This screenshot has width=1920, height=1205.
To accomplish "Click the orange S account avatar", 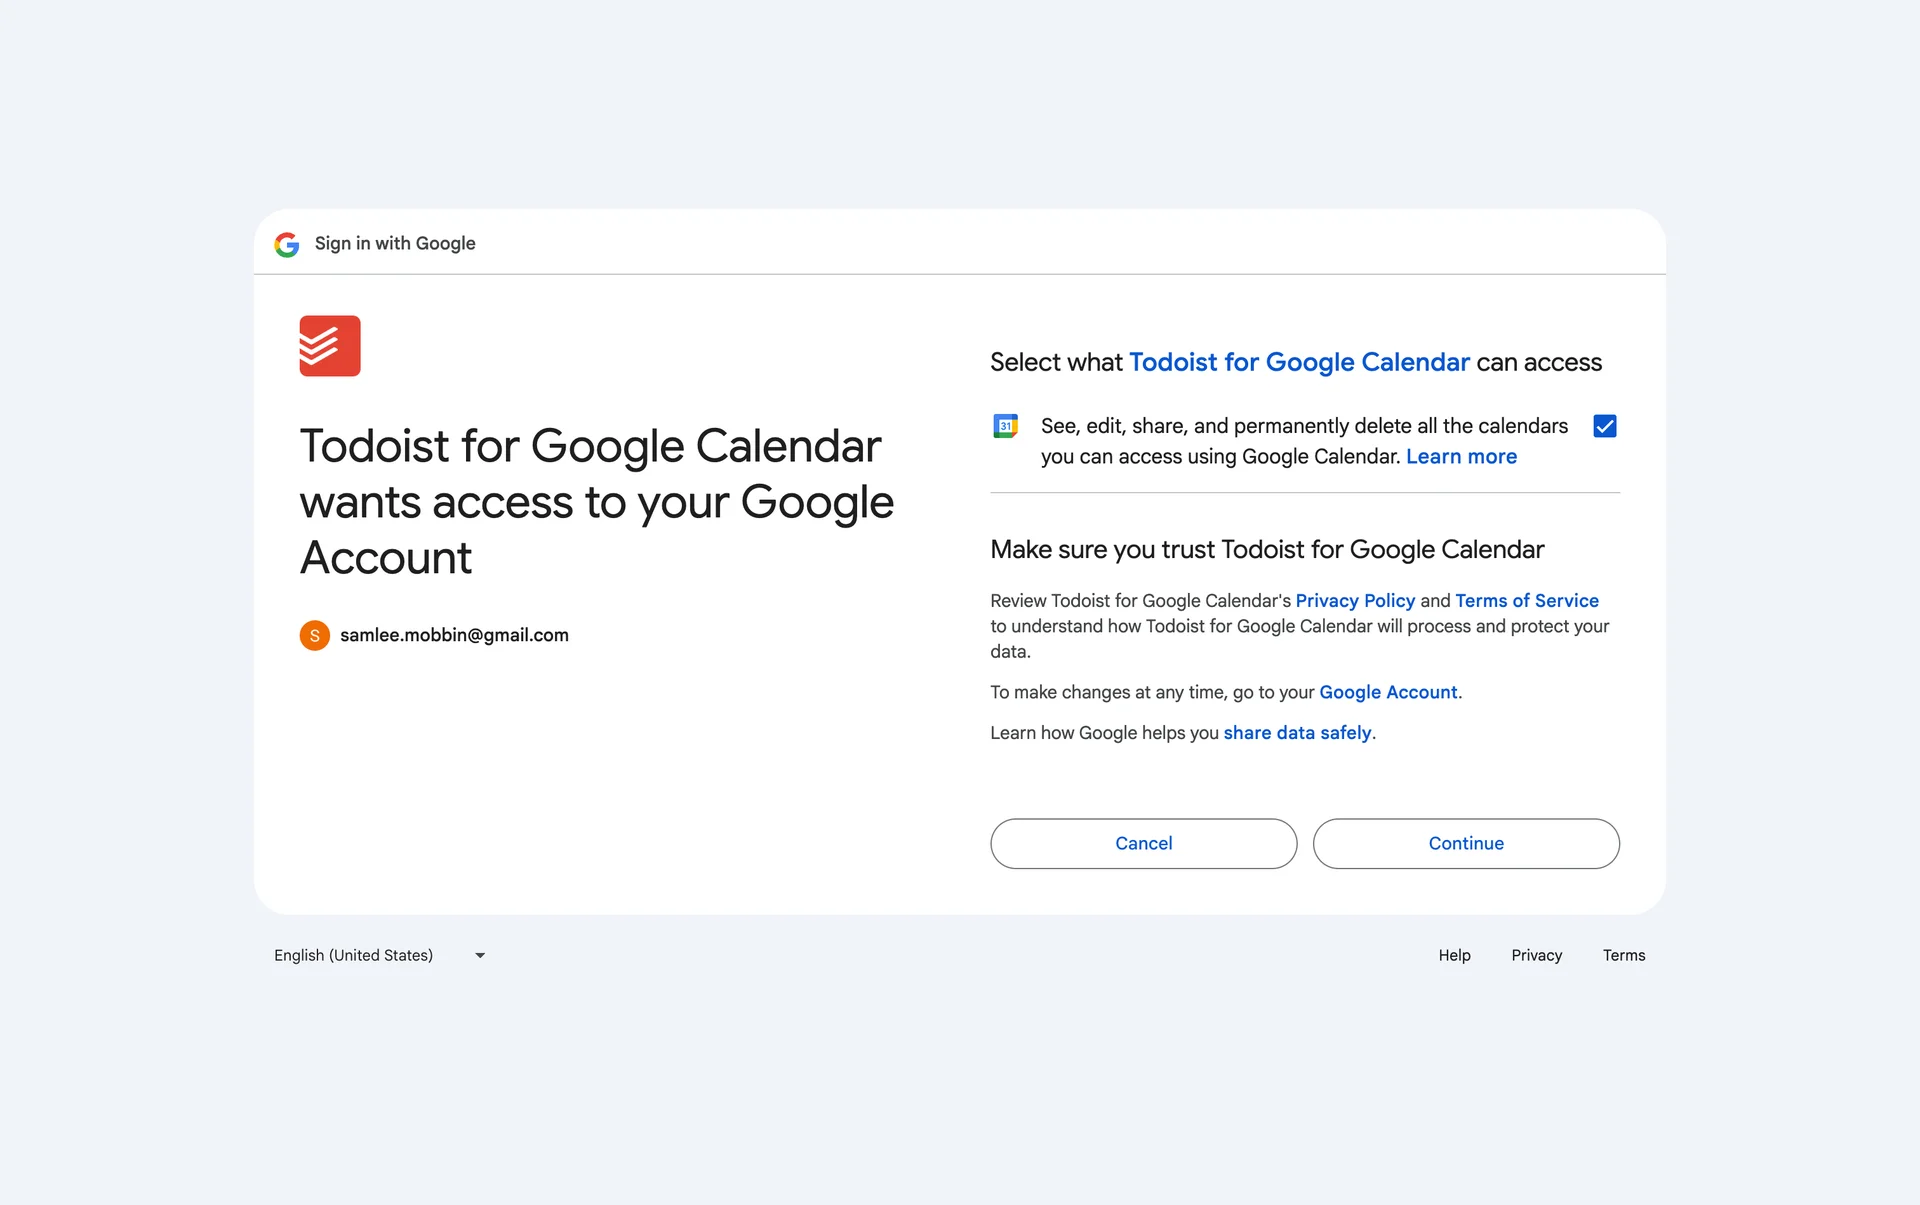I will click(315, 635).
